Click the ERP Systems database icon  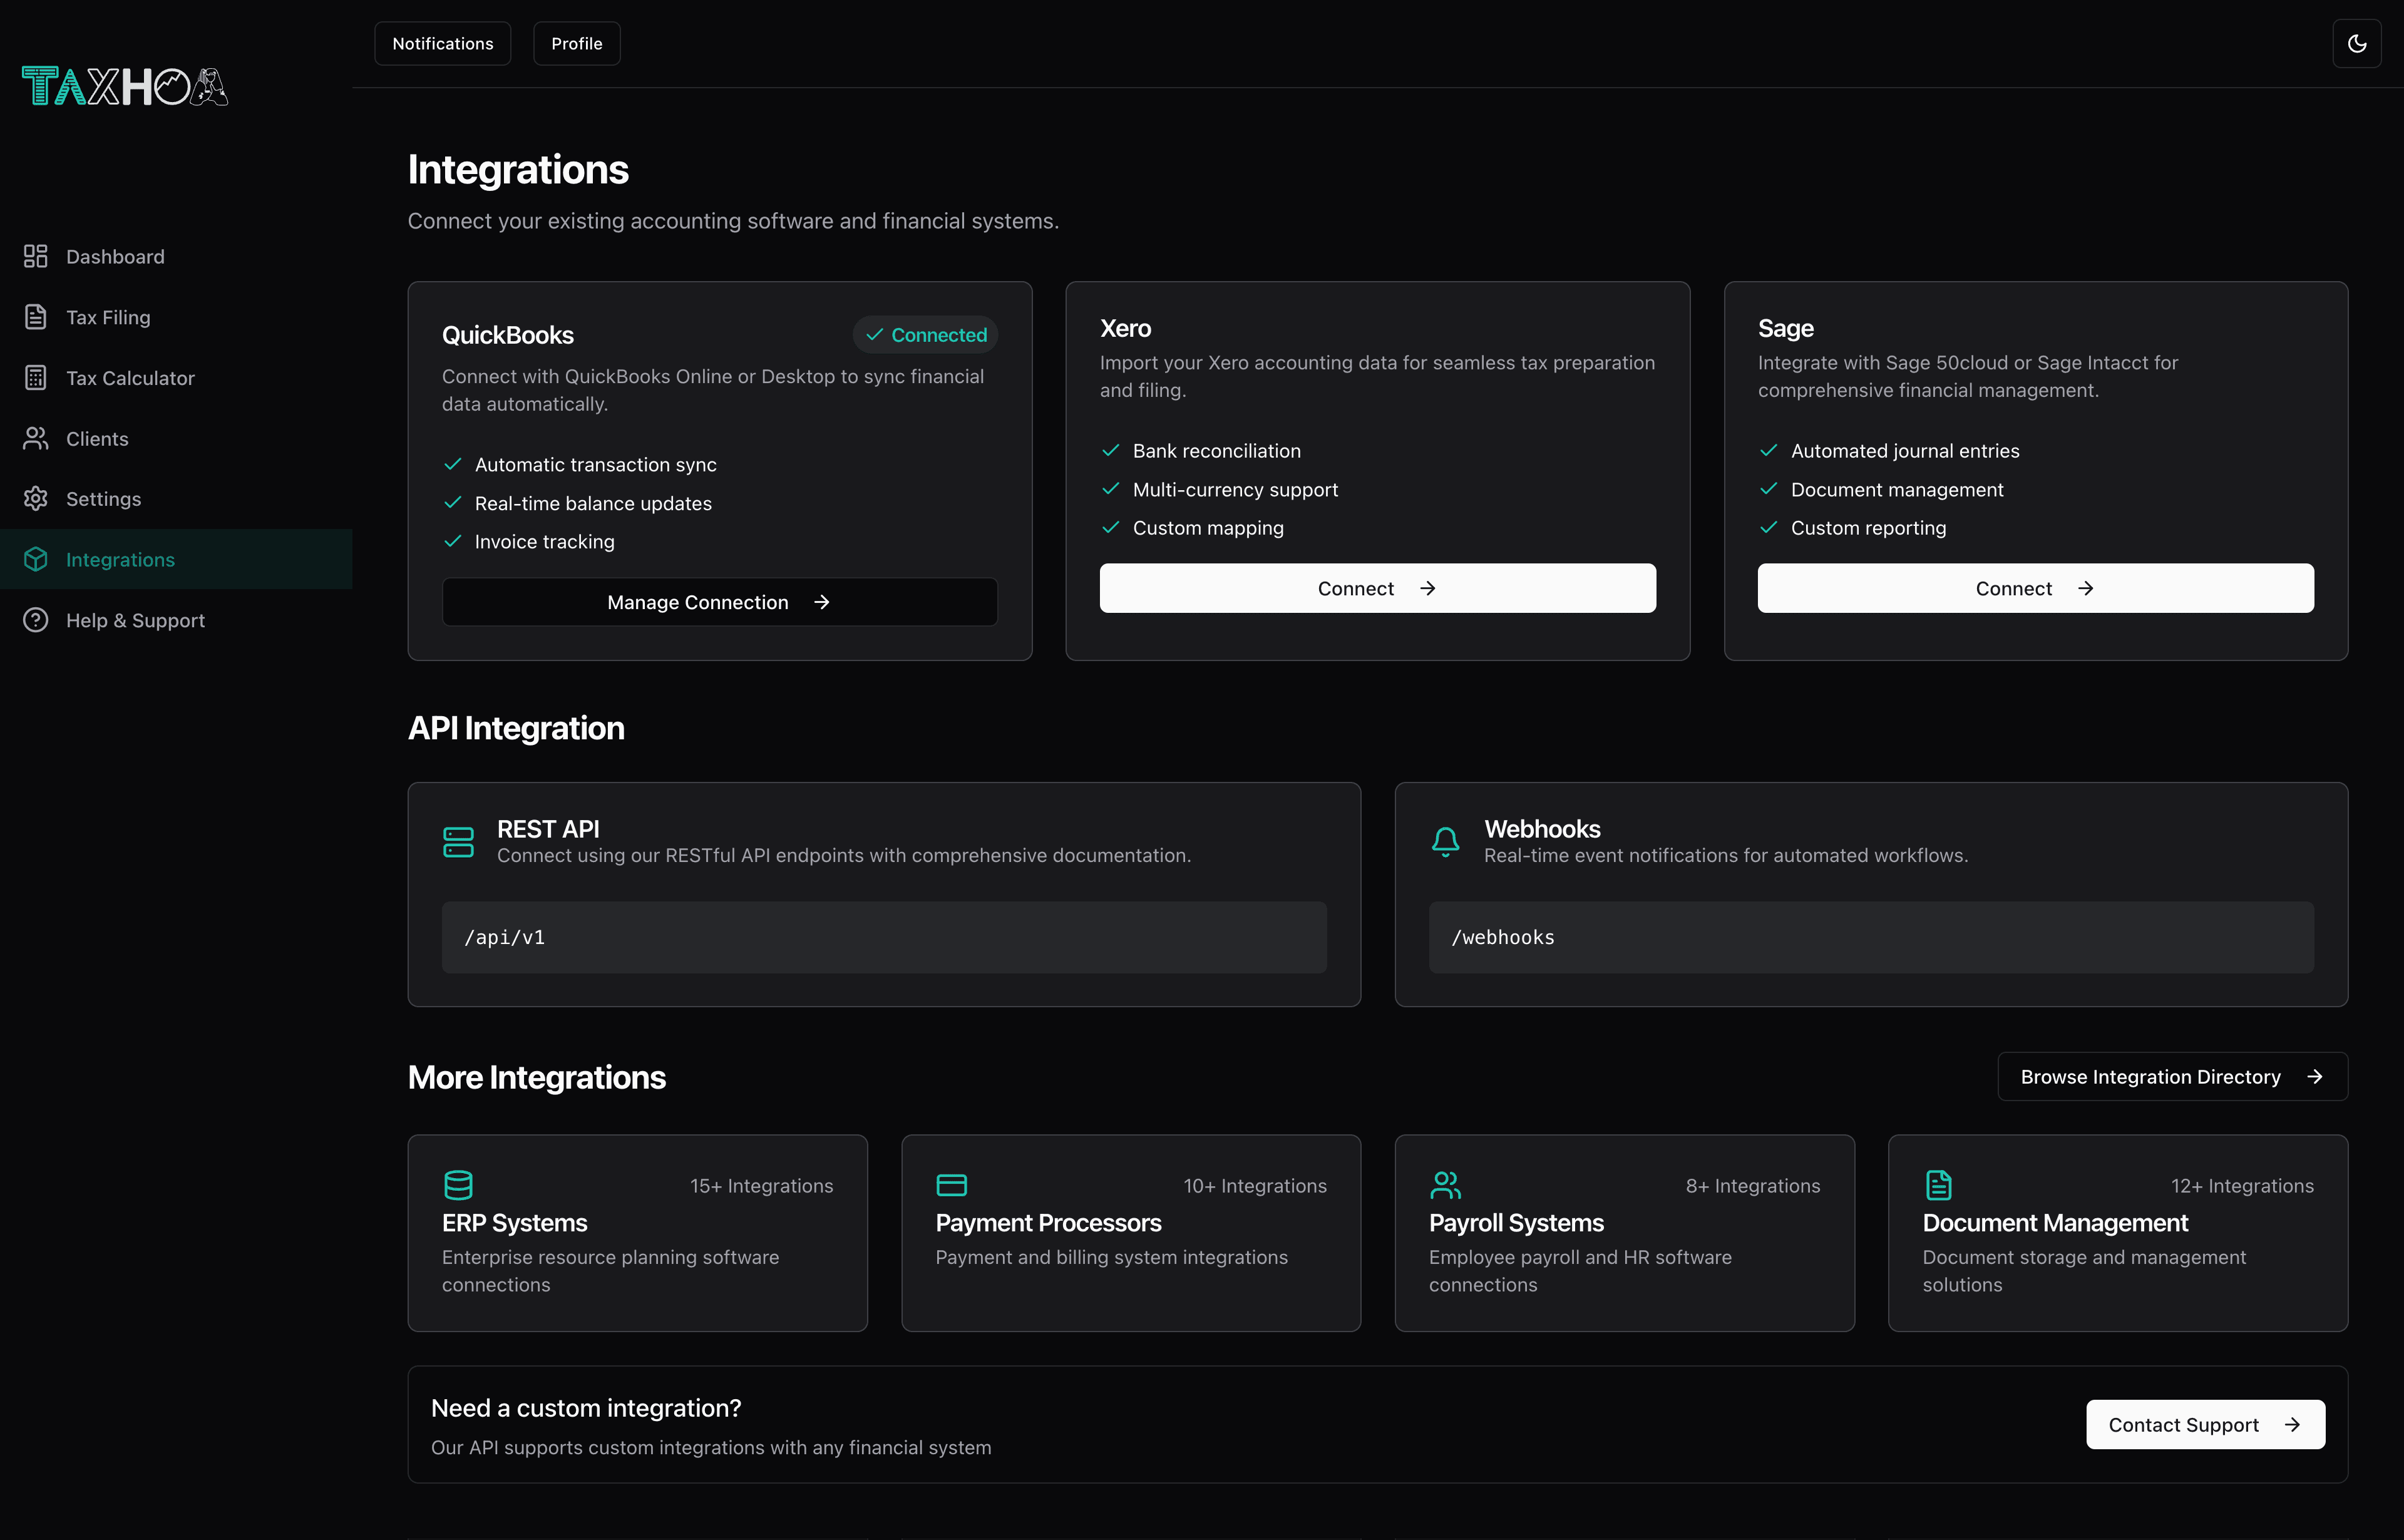coord(458,1185)
